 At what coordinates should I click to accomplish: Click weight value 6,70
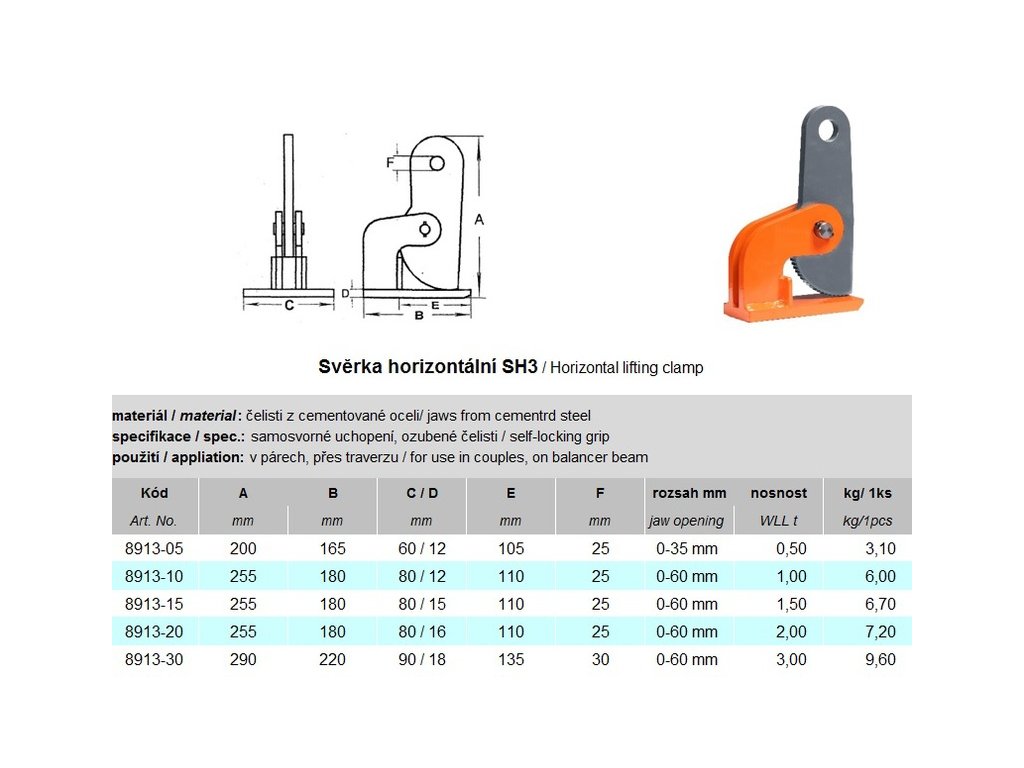click(880, 604)
